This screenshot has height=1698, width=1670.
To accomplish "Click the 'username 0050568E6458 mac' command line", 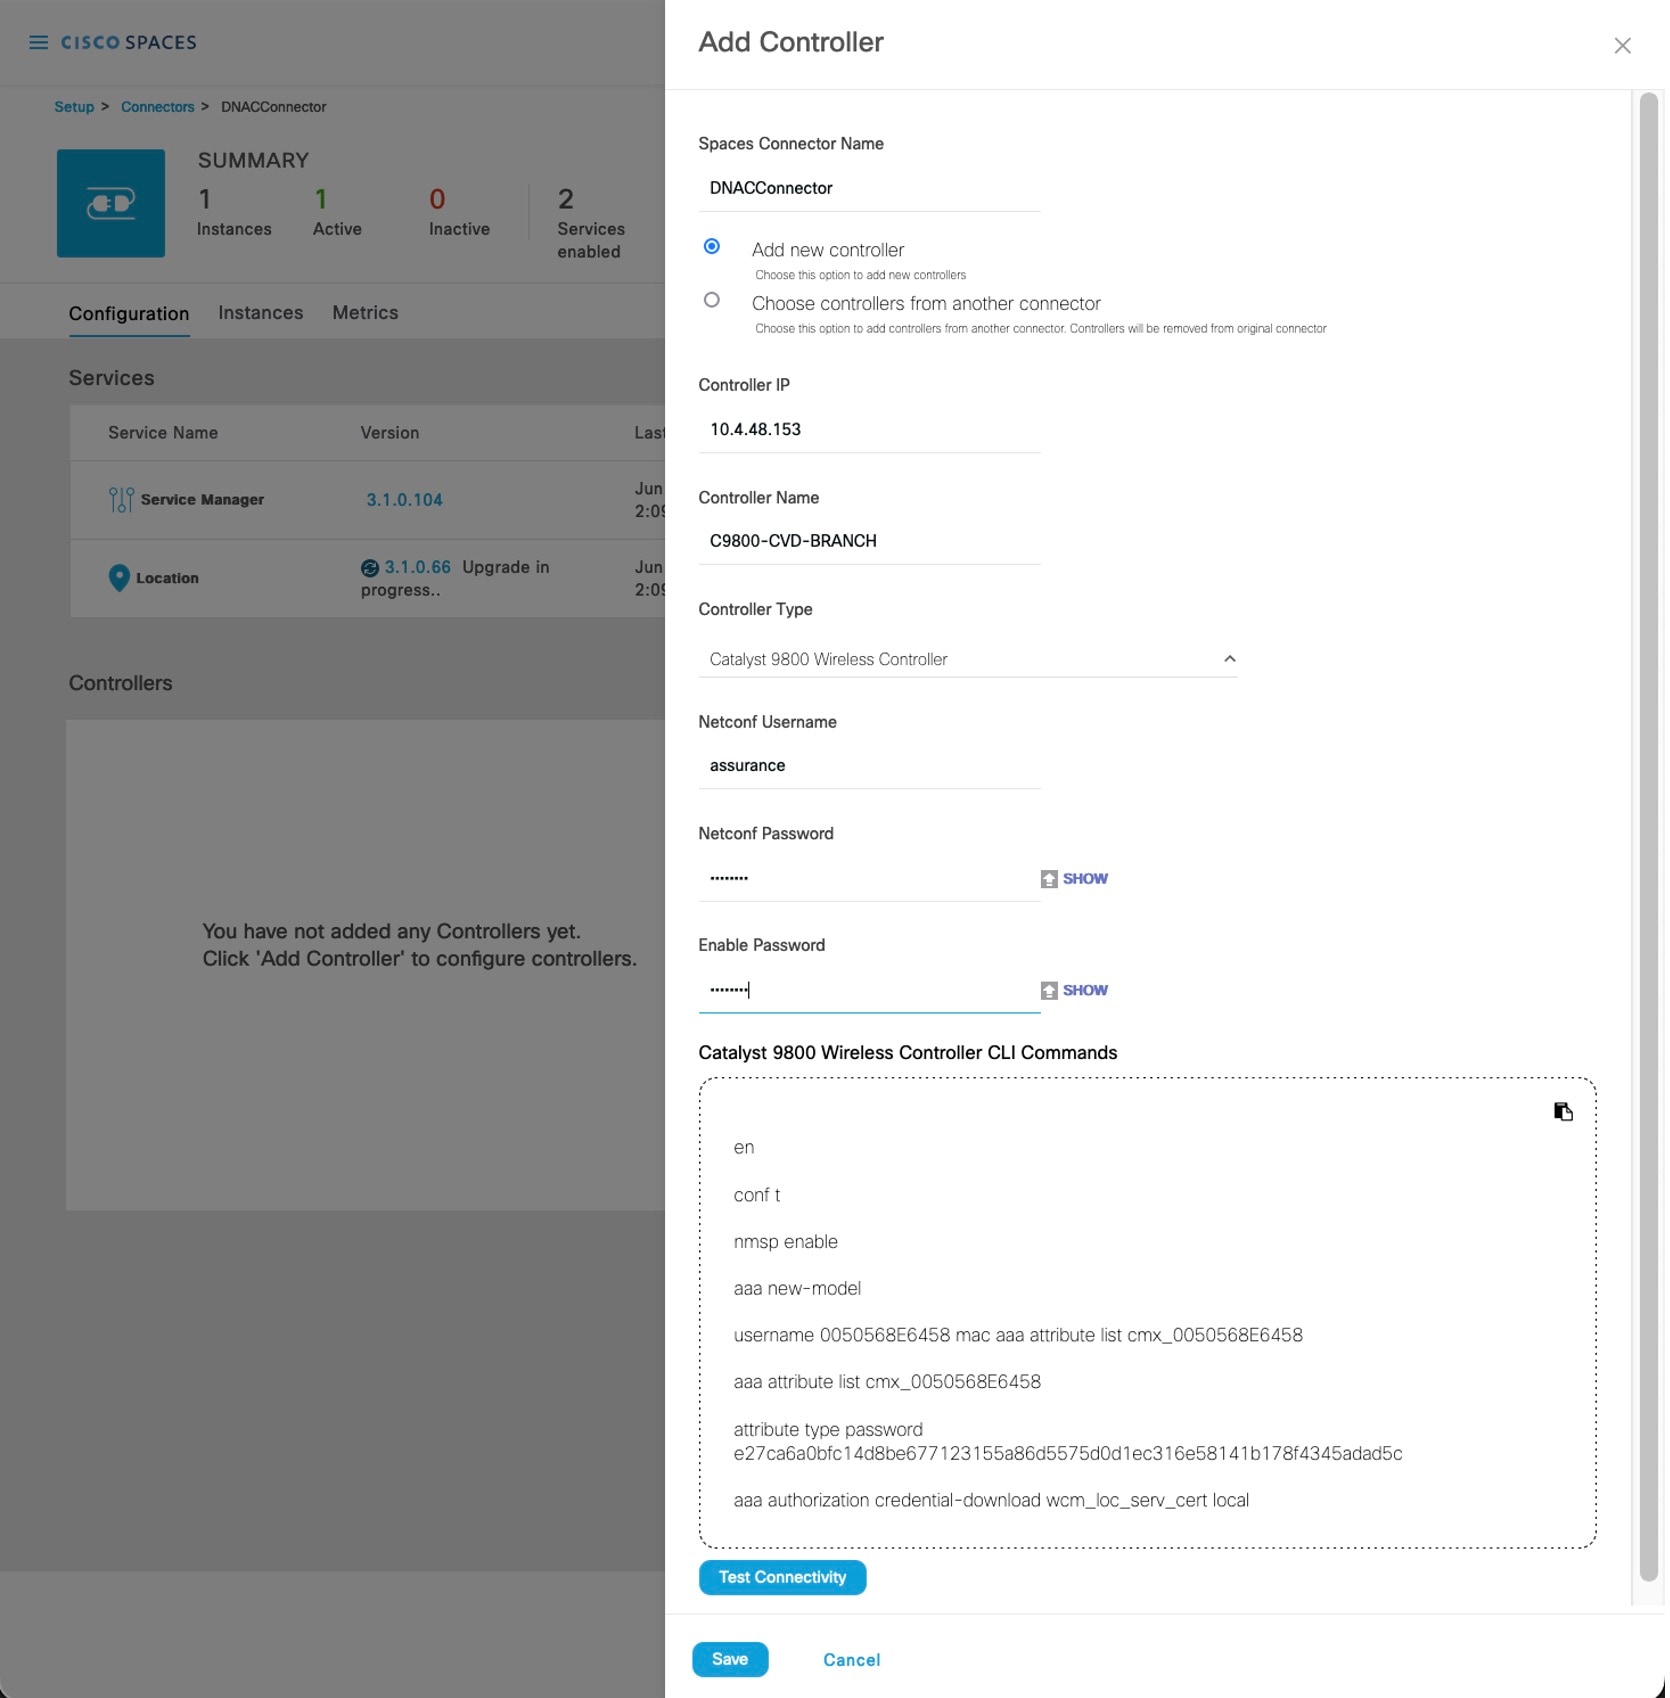I will click(1018, 1336).
